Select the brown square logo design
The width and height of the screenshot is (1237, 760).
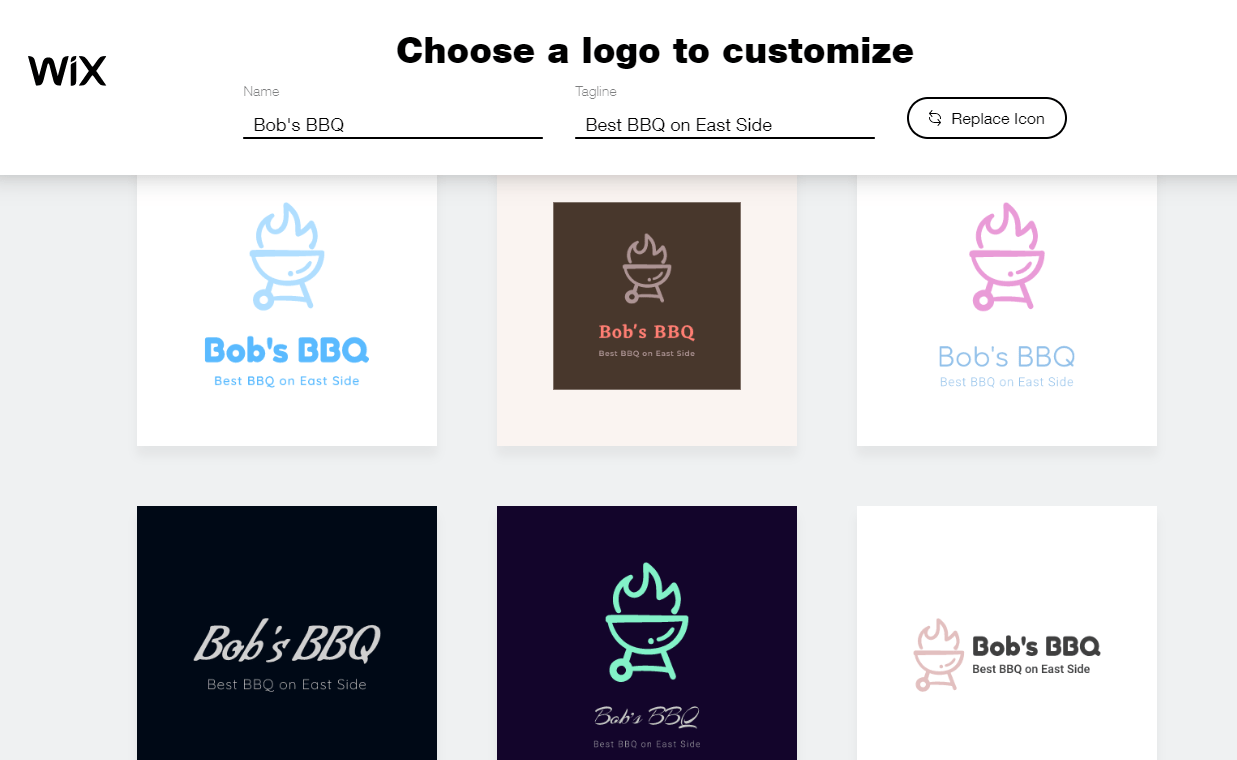pyautogui.click(x=647, y=310)
